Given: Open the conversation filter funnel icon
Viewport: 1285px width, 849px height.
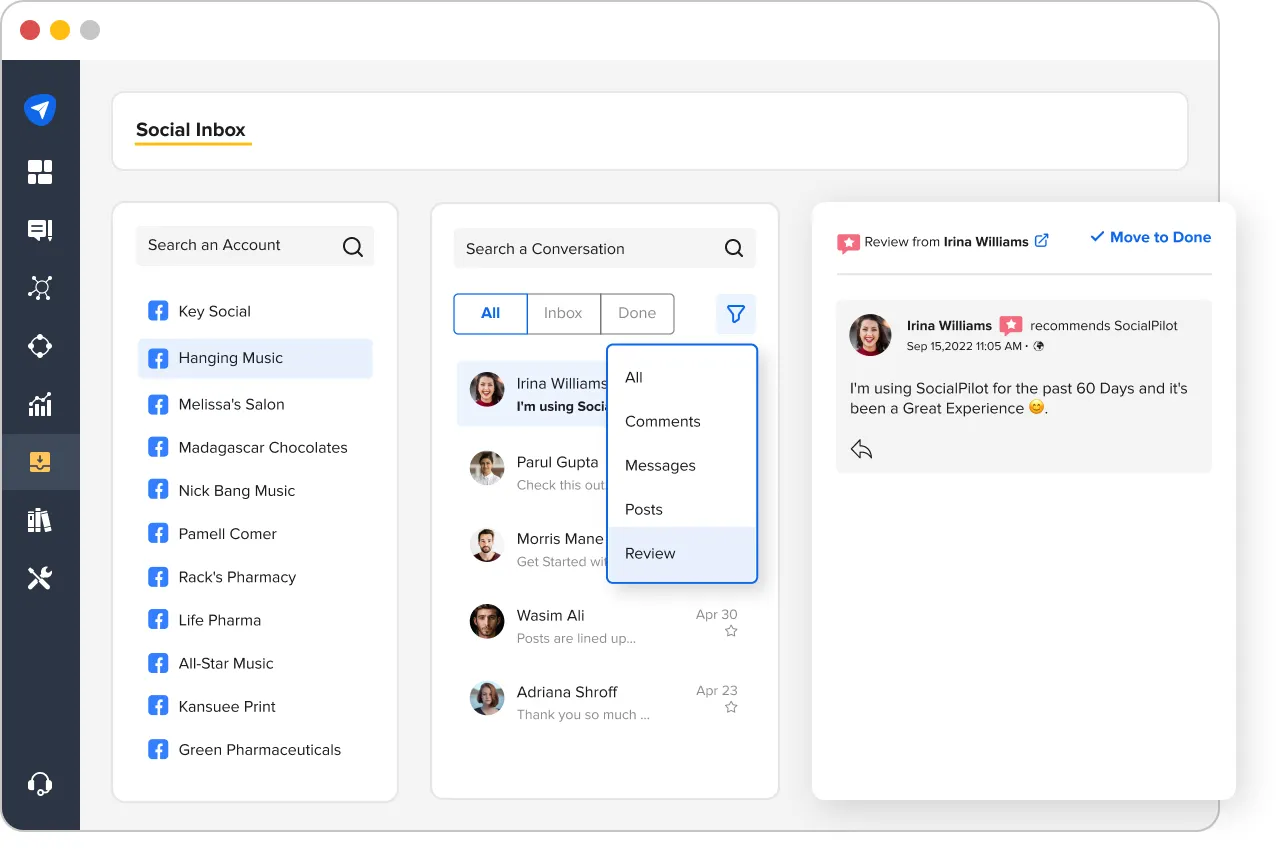Looking at the screenshot, I should [736, 314].
